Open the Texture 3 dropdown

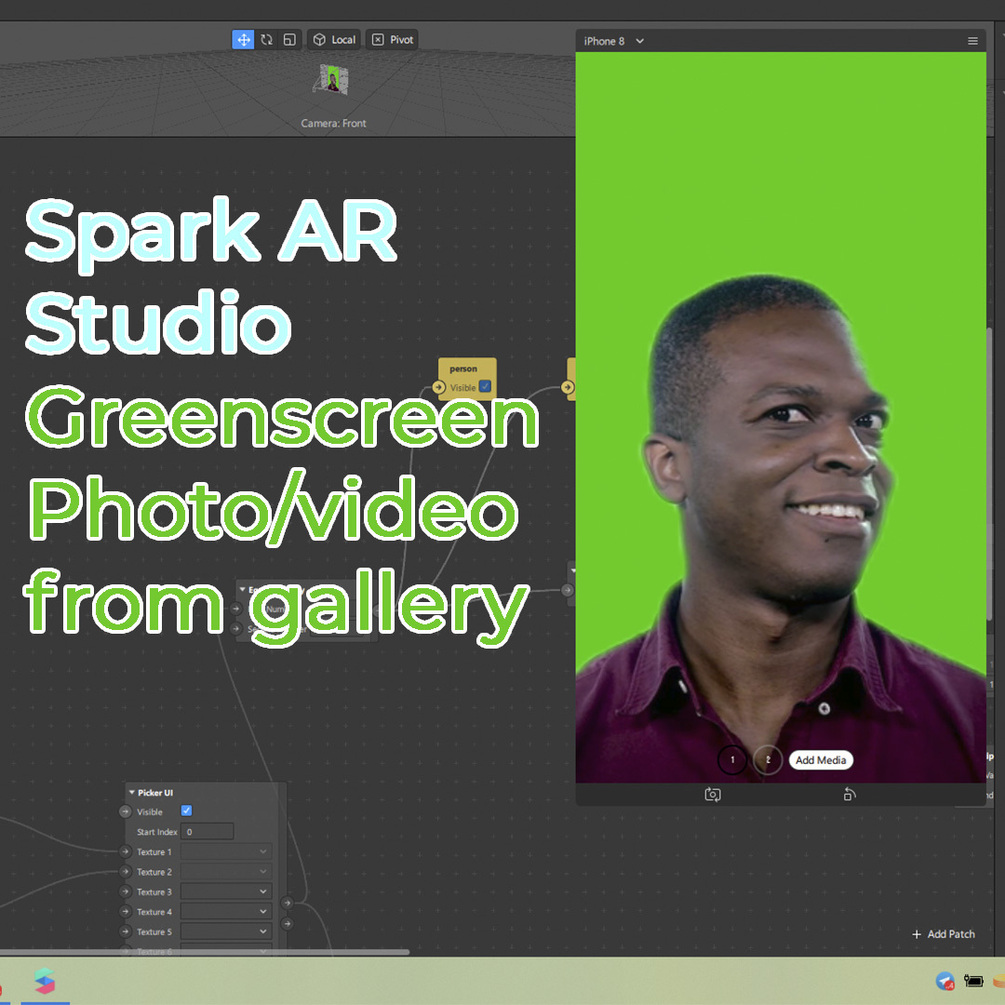click(x=226, y=892)
